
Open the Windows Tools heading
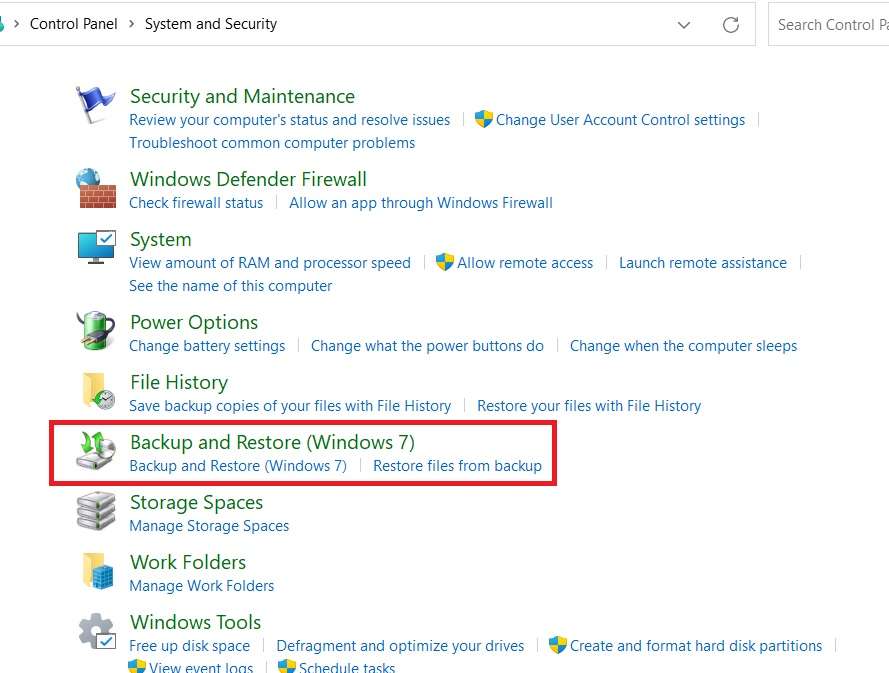196,623
